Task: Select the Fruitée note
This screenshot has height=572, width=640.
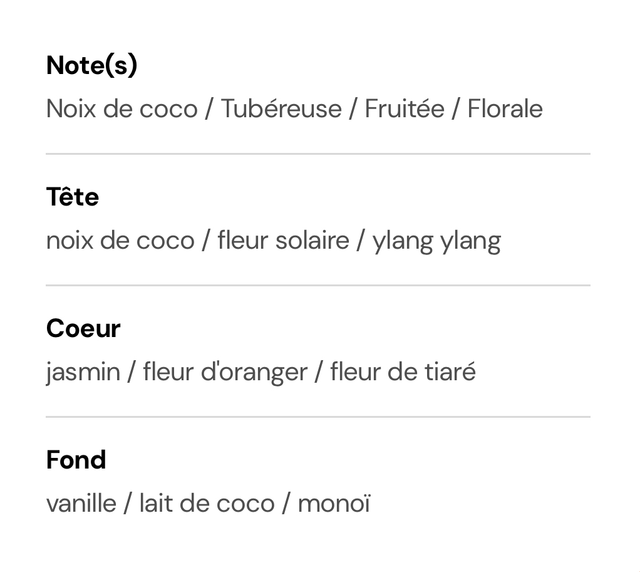Action: [404, 109]
